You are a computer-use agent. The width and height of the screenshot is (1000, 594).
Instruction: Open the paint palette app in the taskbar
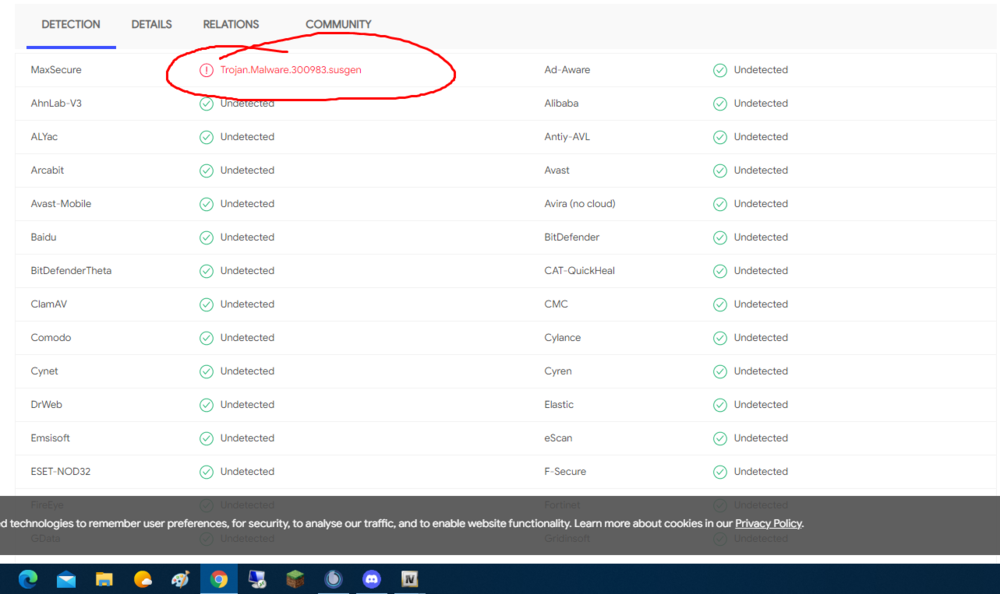pos(180,579)
